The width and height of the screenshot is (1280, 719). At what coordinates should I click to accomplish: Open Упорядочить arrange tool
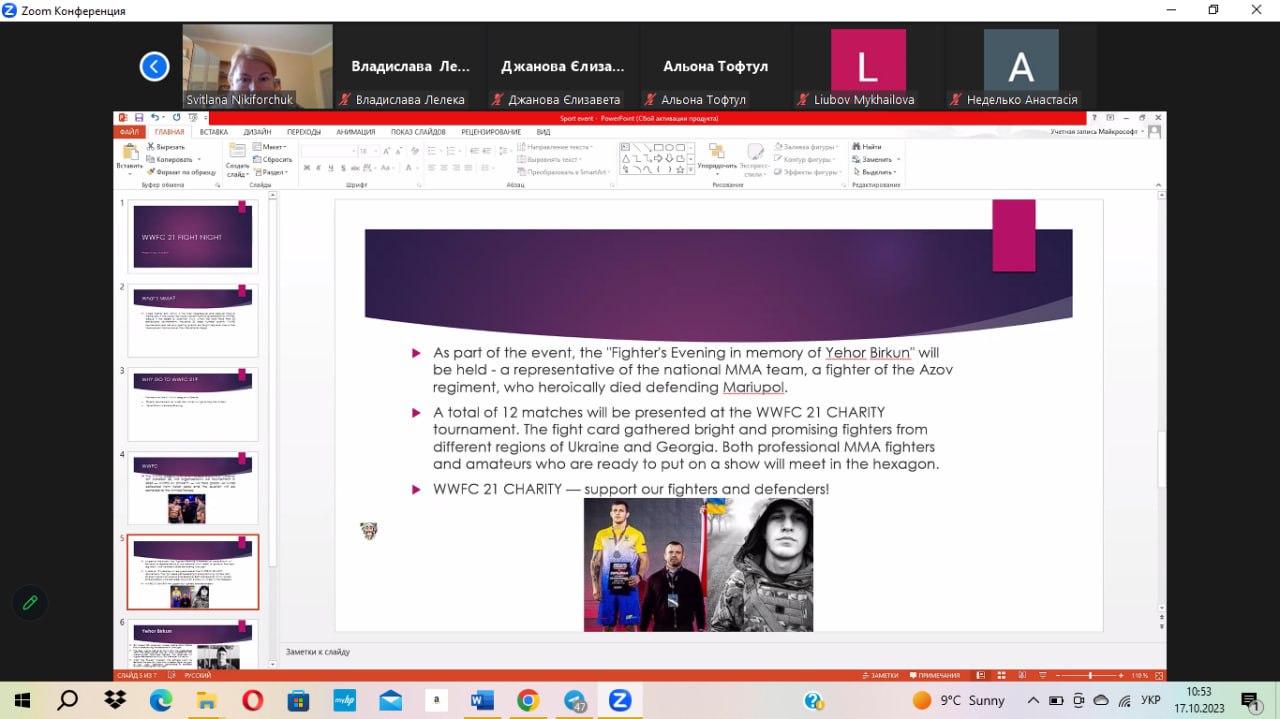[x=717, y=158]
